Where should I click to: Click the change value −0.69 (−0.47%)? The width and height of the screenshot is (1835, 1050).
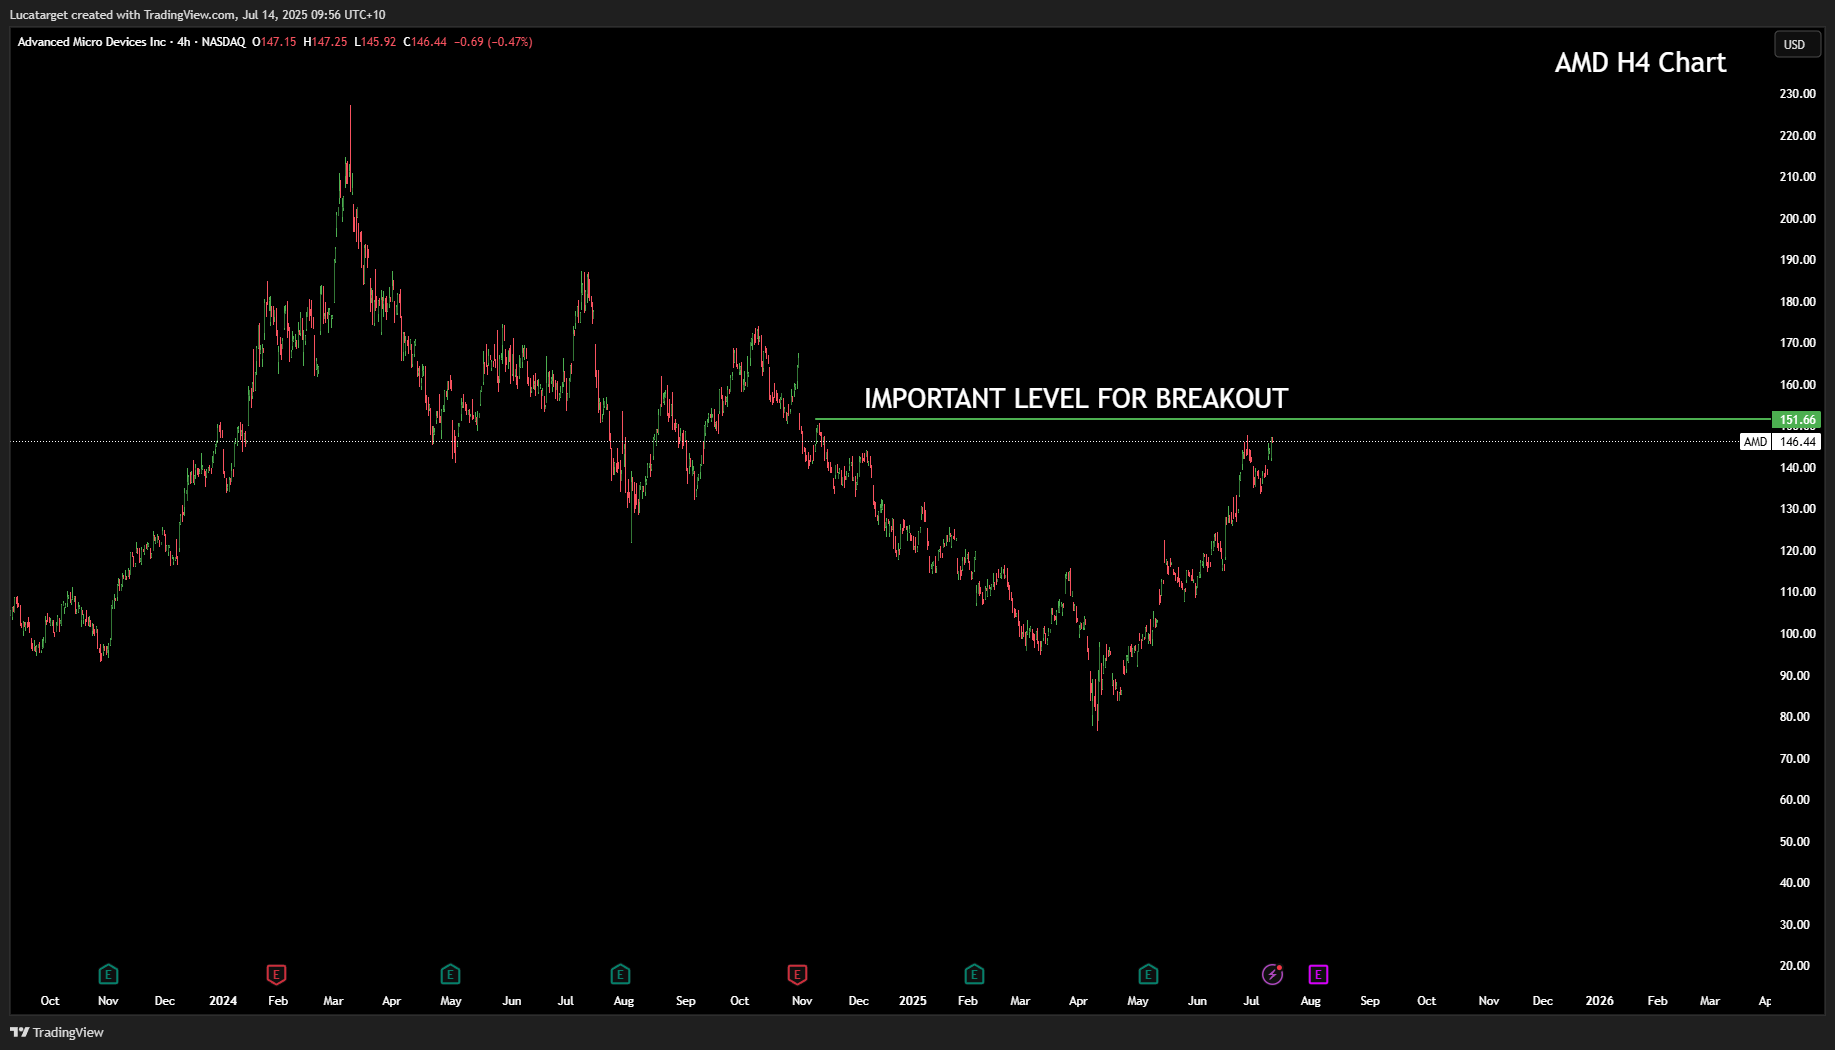click(x=493, y=42)
